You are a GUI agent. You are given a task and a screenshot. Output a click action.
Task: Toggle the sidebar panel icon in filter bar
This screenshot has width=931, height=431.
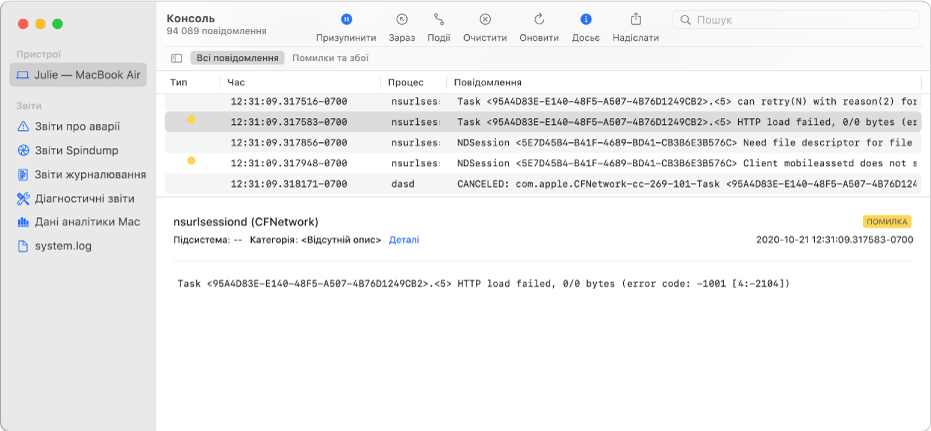tap(176, 58)
